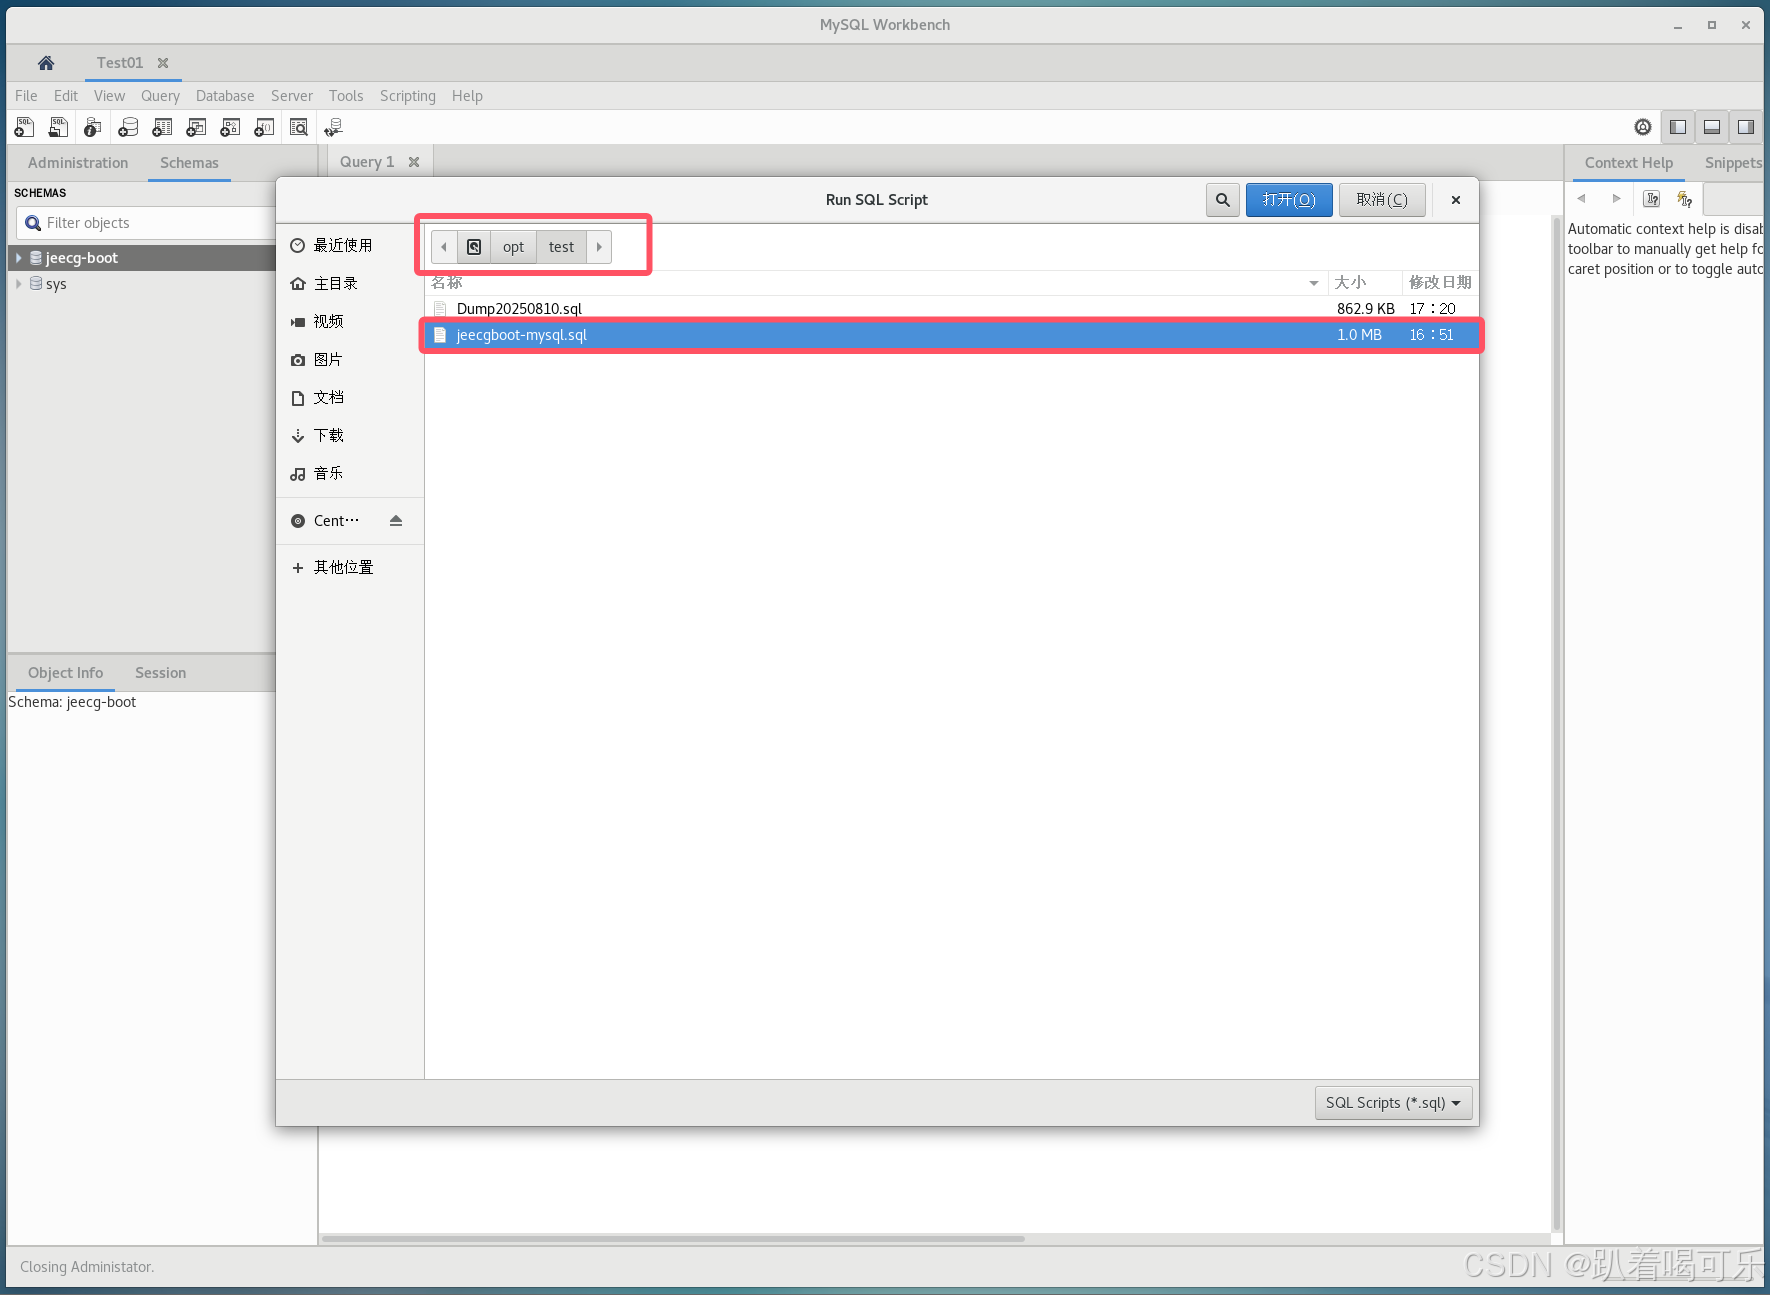Click the 打开(O) open button
1770x1295 pixels.
coord(1289,200)
